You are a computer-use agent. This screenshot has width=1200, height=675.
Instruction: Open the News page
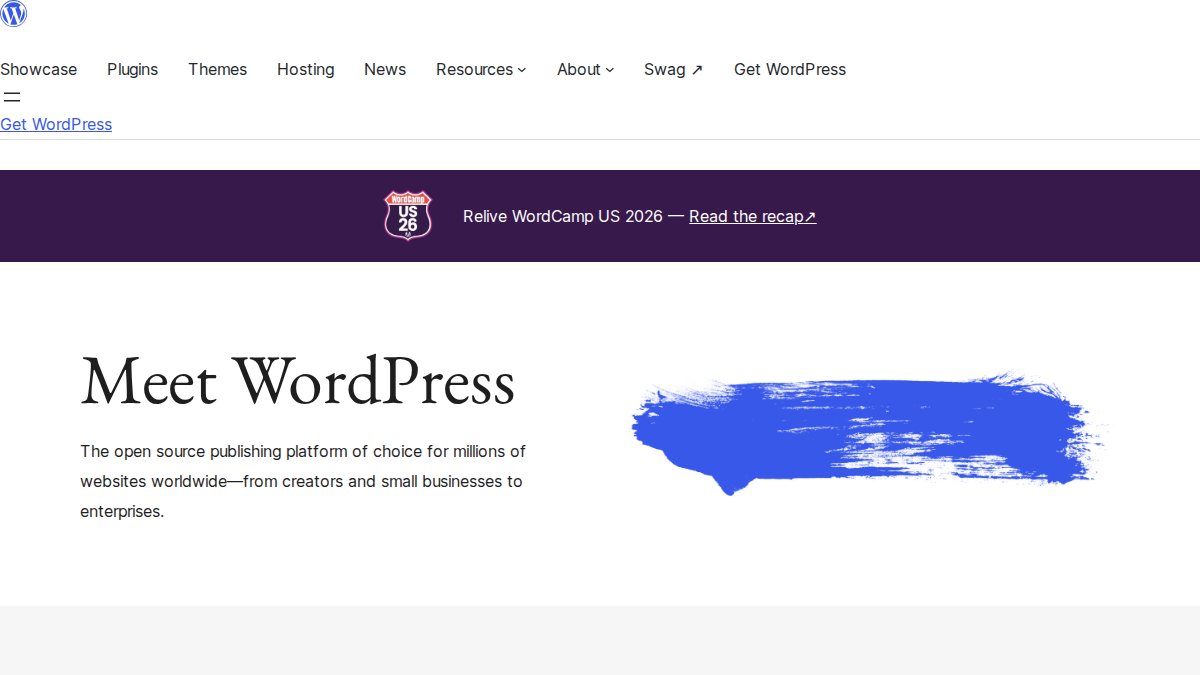(x=385, y=69)
